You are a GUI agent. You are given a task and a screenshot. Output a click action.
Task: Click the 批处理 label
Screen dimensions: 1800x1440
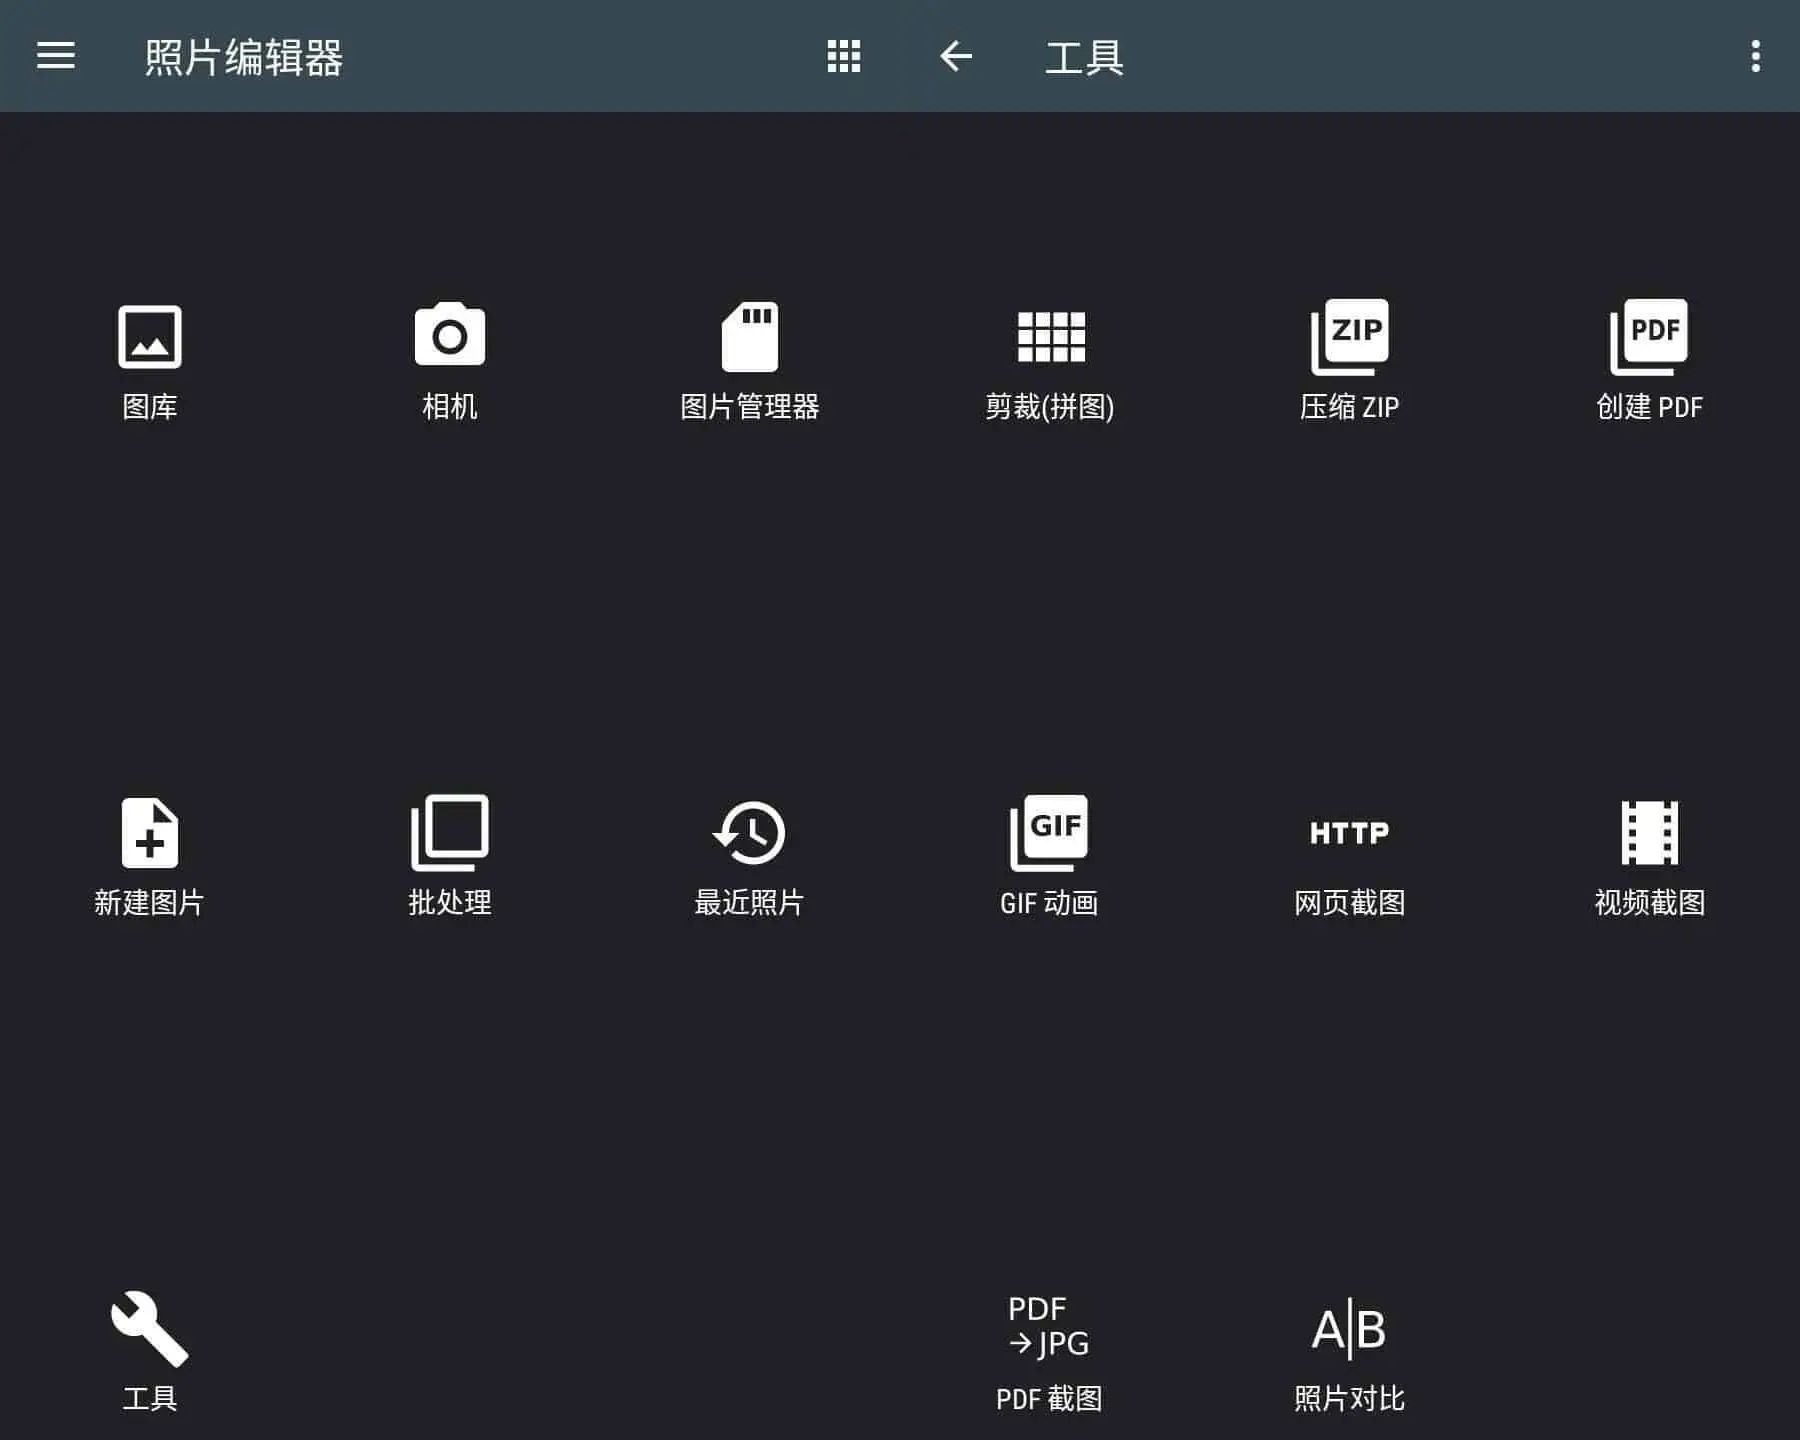[450, 902]
